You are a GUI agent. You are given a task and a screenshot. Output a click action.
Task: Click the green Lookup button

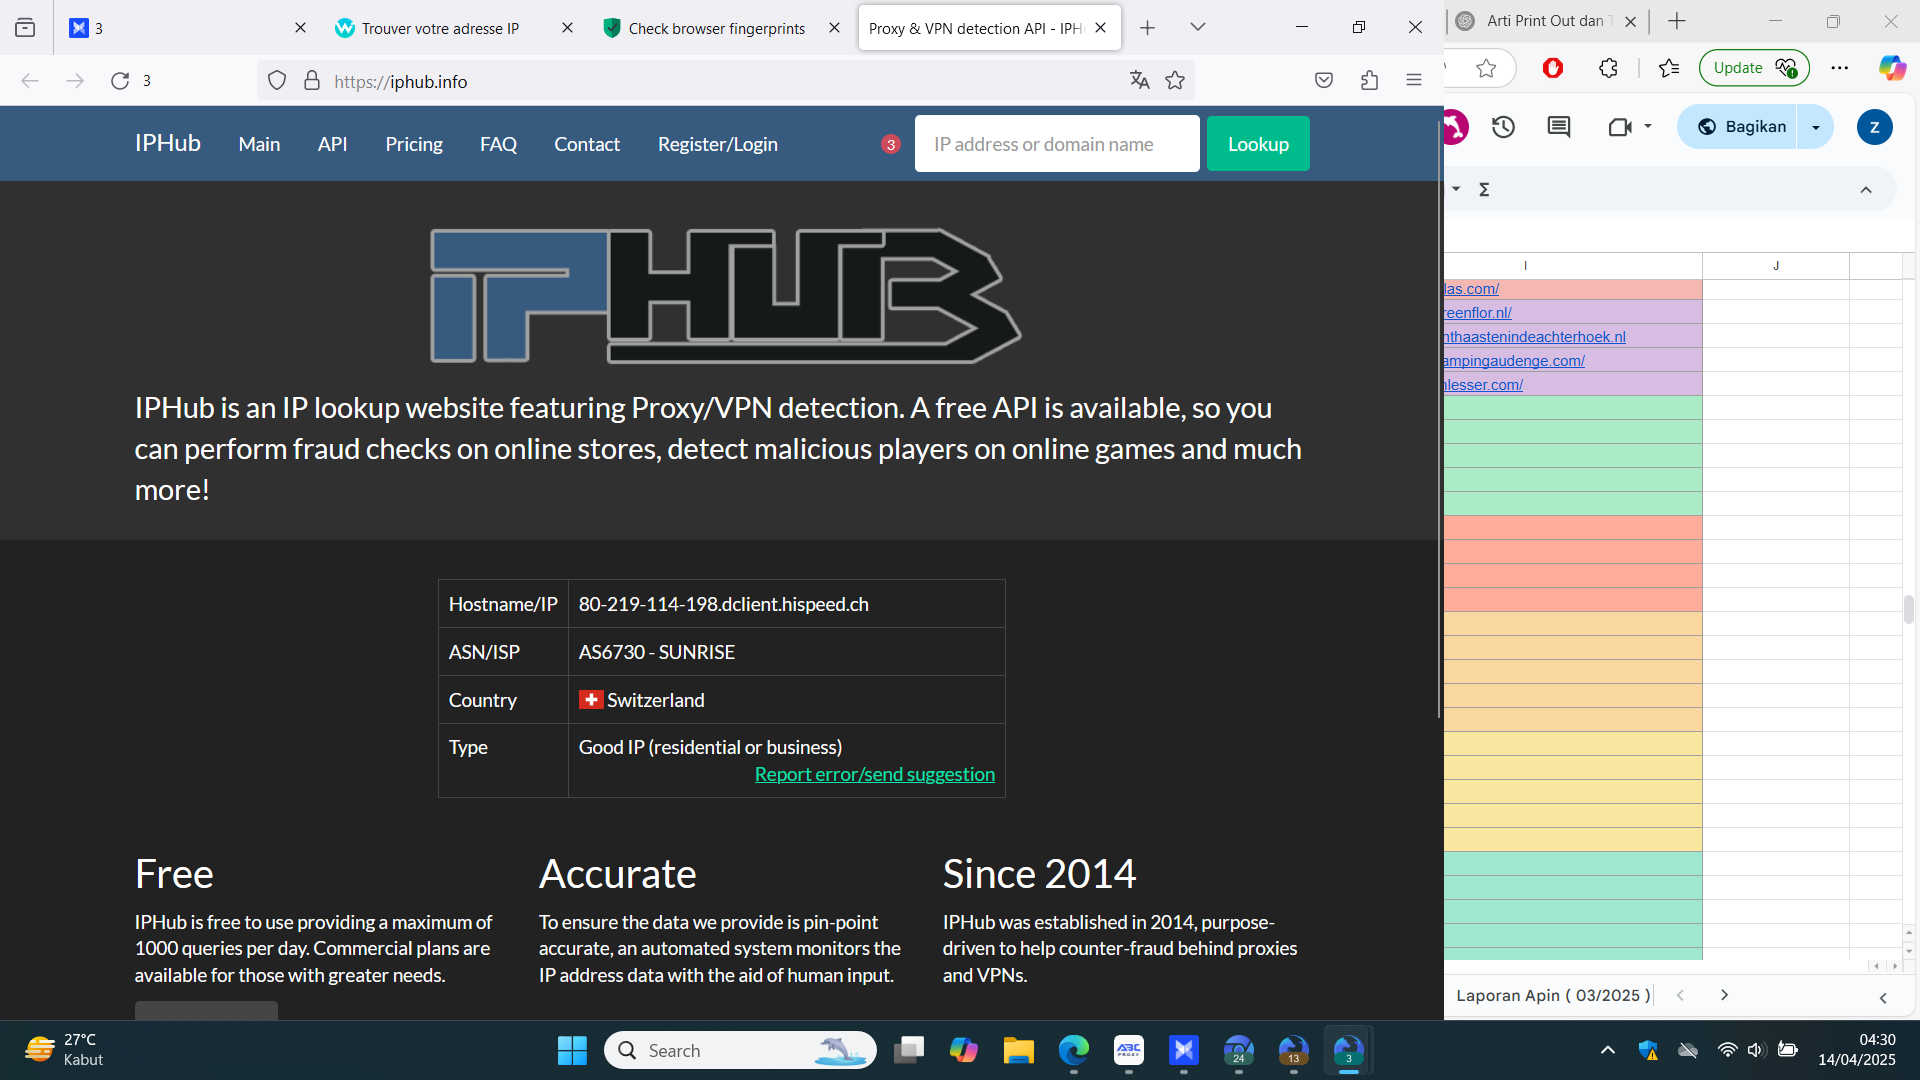[1257, 144]
